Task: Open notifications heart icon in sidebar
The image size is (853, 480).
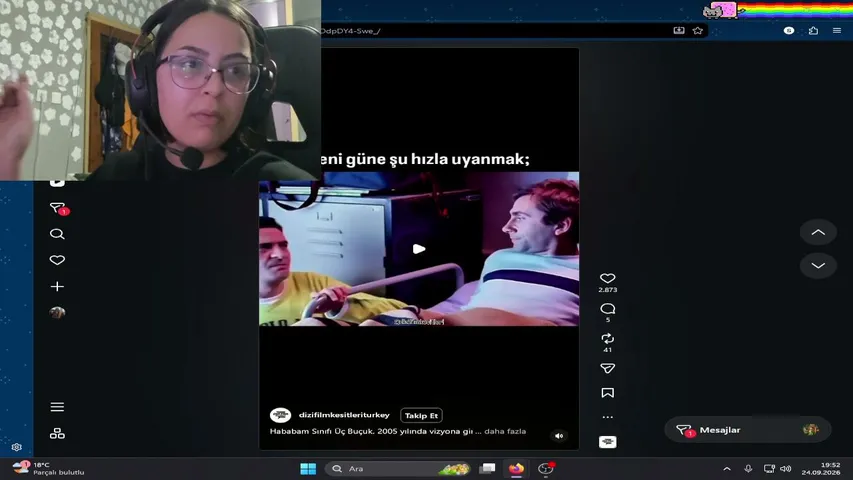Action: 57,260
